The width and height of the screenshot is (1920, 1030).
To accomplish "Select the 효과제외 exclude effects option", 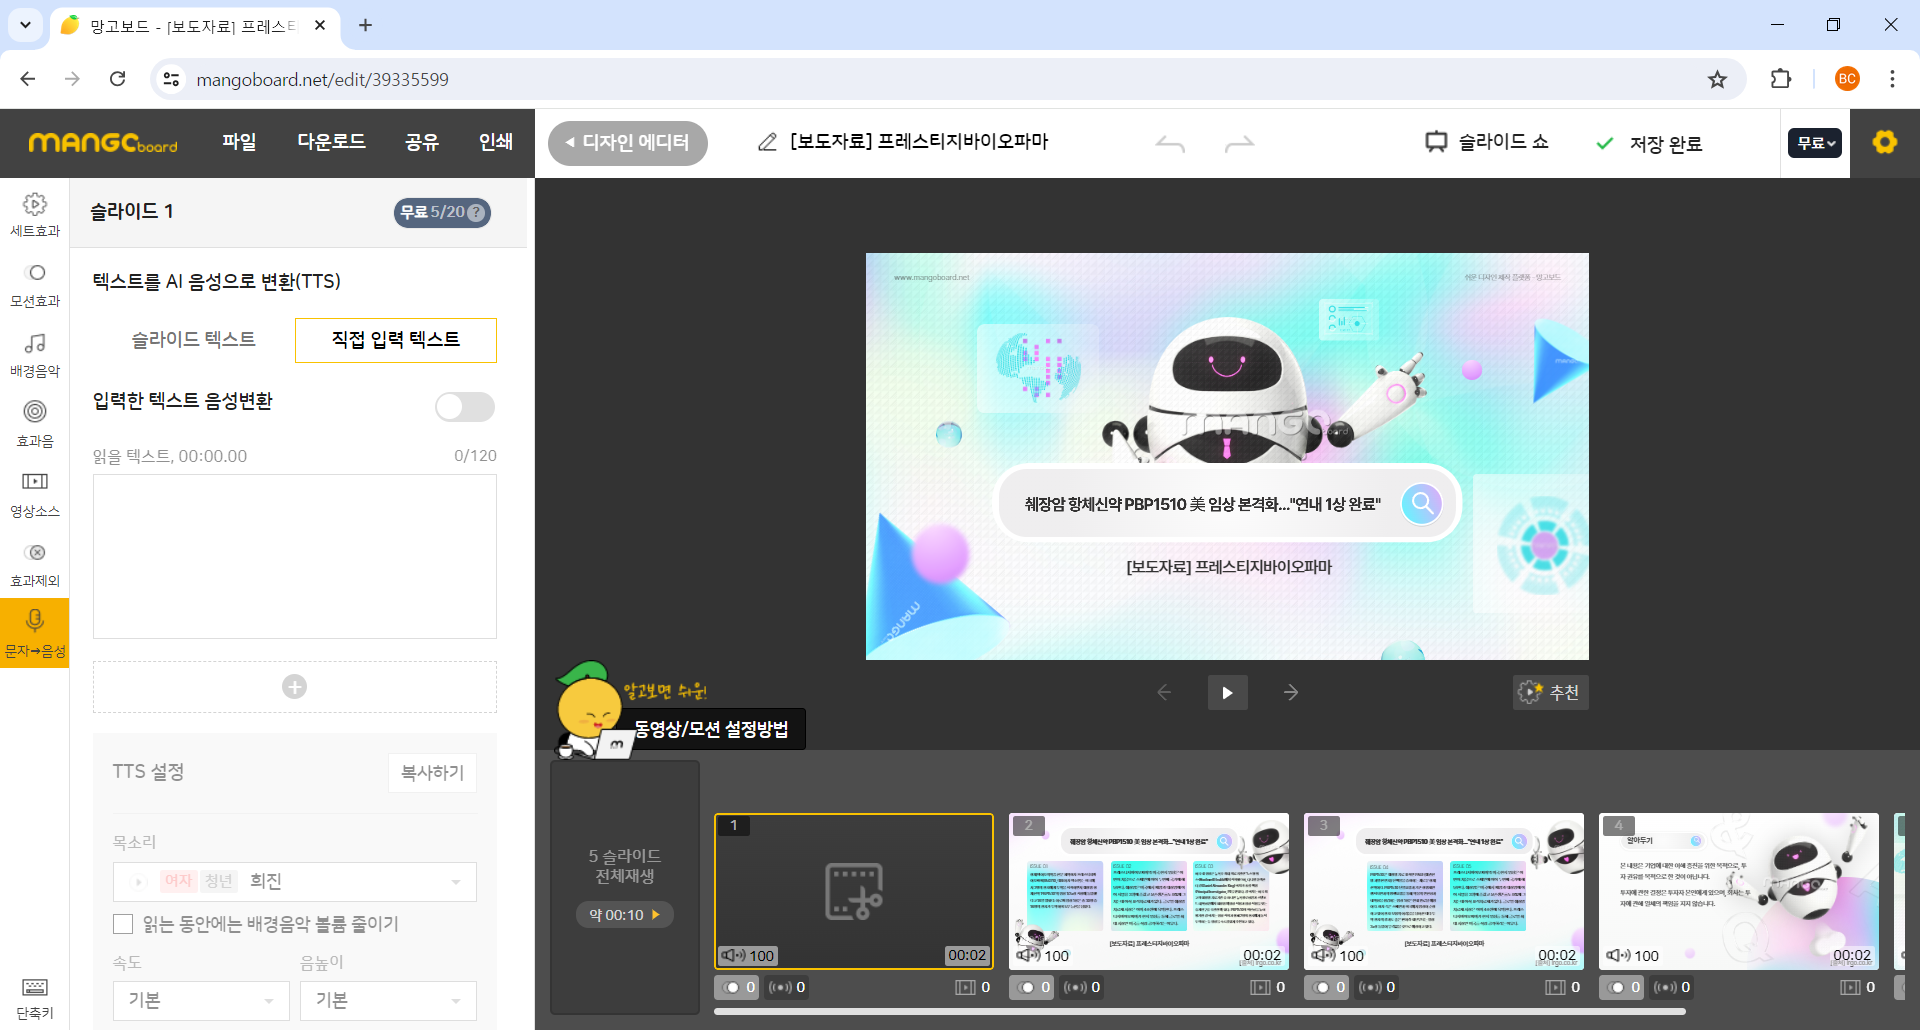I will (35, 565).
